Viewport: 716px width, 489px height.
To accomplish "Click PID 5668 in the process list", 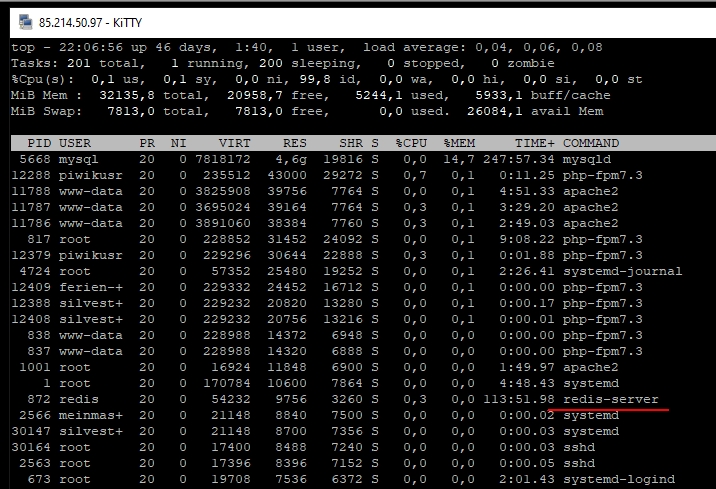I will point(35,159).
